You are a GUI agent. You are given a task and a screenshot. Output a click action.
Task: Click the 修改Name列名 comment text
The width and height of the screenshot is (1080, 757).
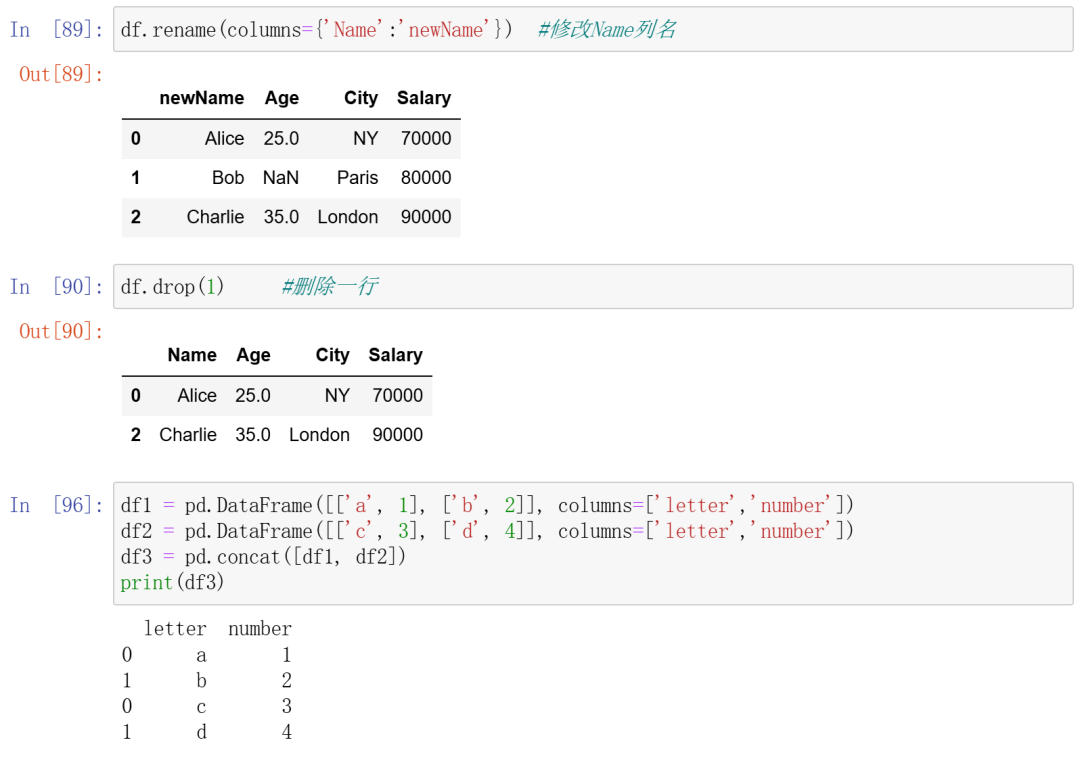607,30
